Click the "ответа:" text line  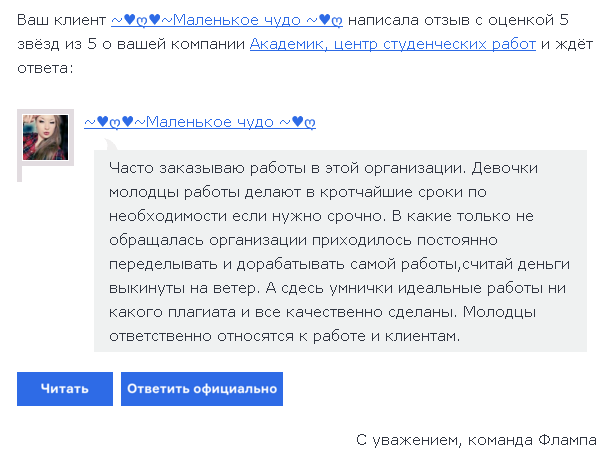45,68
